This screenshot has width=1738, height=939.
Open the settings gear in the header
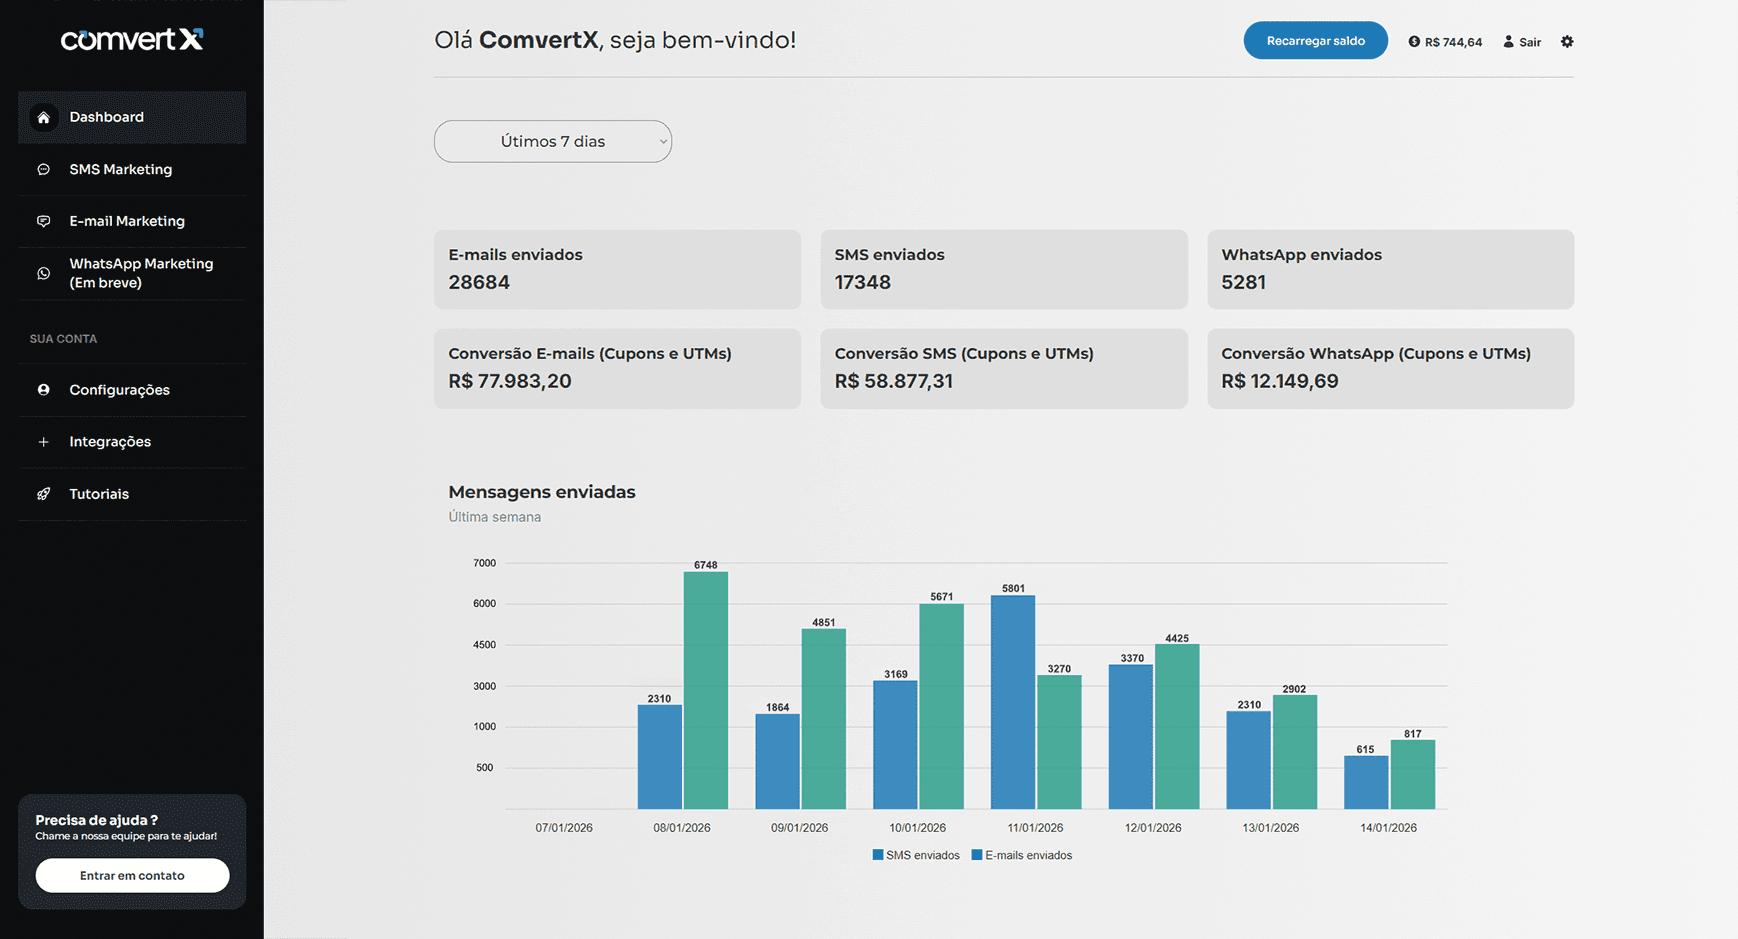[x=1567, y=41]
